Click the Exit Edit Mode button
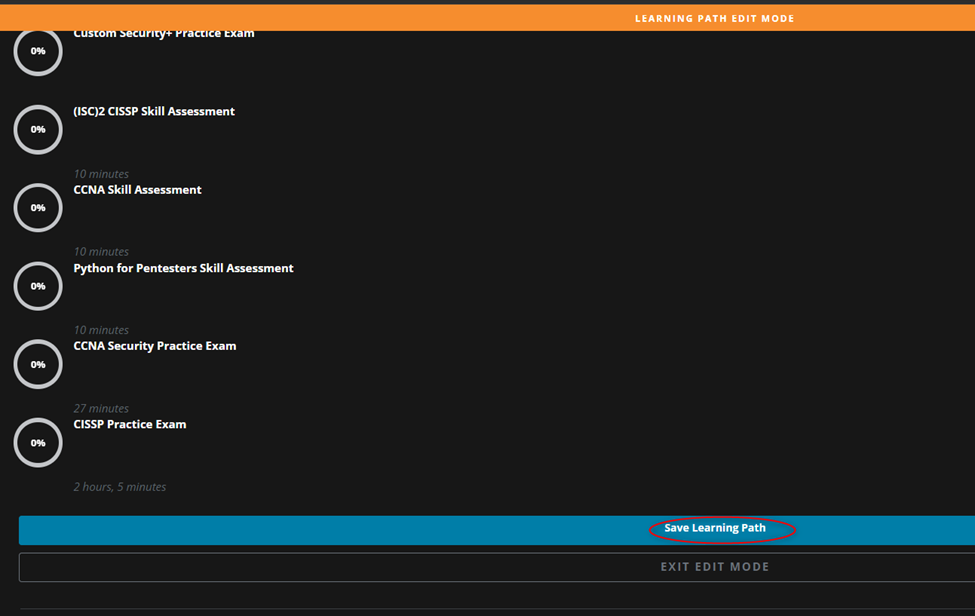Viewport: 975px width, 616px height. click(x=714, y=566)
